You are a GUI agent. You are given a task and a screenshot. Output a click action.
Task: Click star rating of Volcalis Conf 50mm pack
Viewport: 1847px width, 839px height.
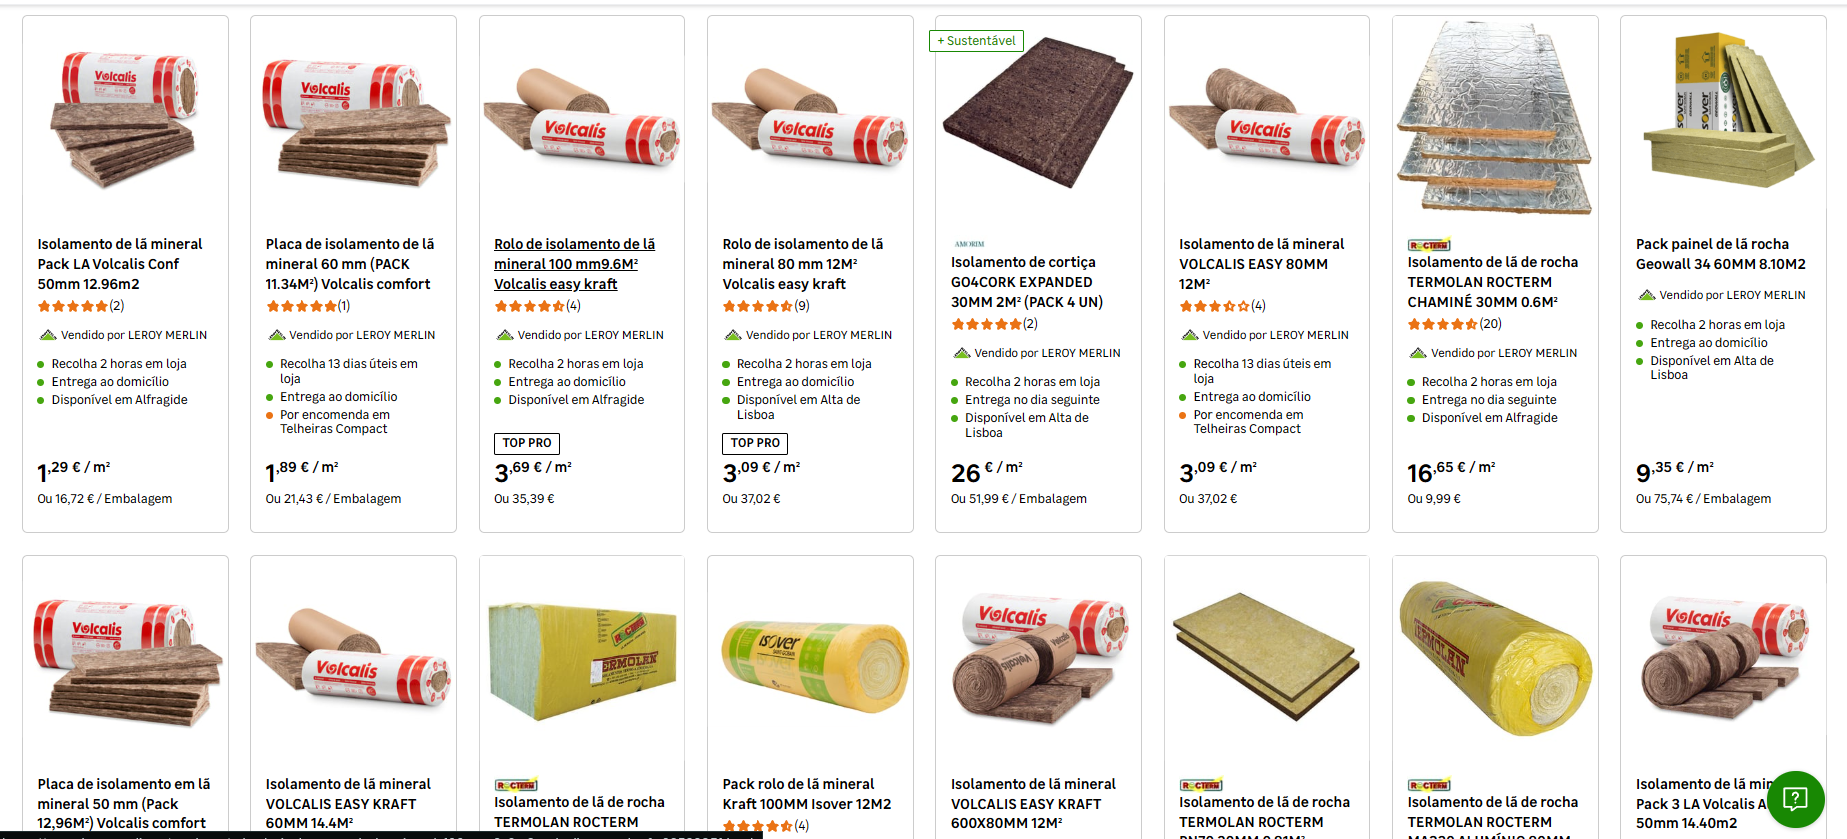[73, 306]
